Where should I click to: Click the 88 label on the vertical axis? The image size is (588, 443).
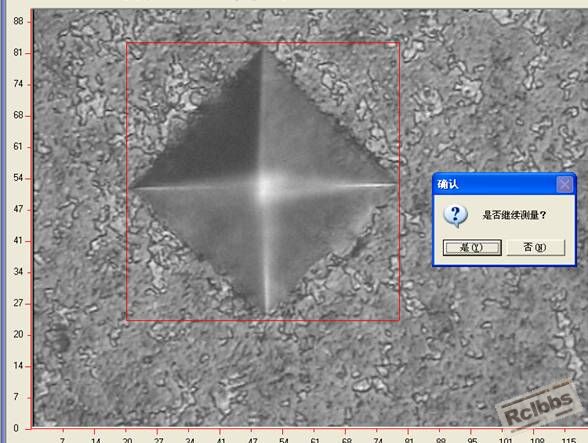(18, 21)
